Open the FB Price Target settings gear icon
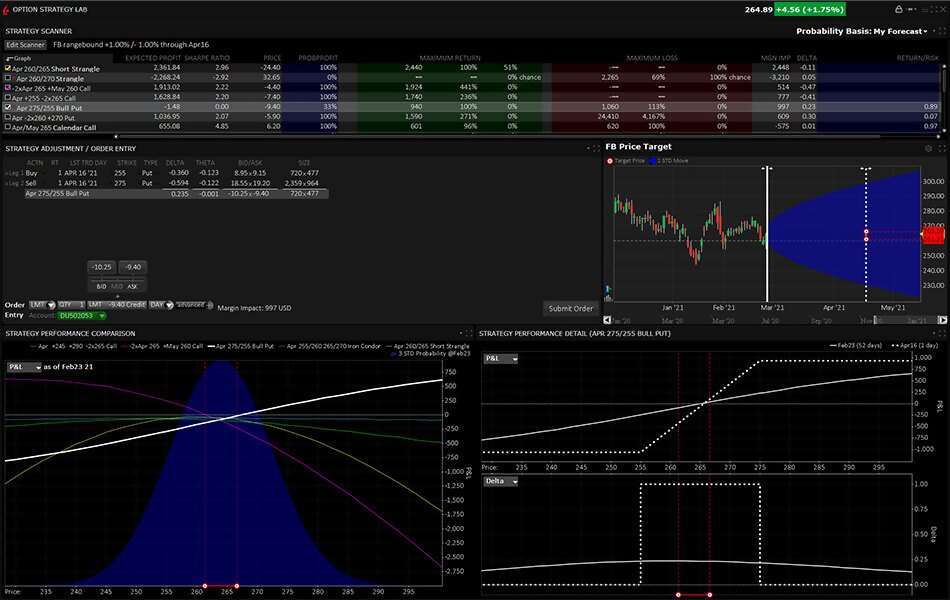The image size is (950, 600). pos(927,147)
